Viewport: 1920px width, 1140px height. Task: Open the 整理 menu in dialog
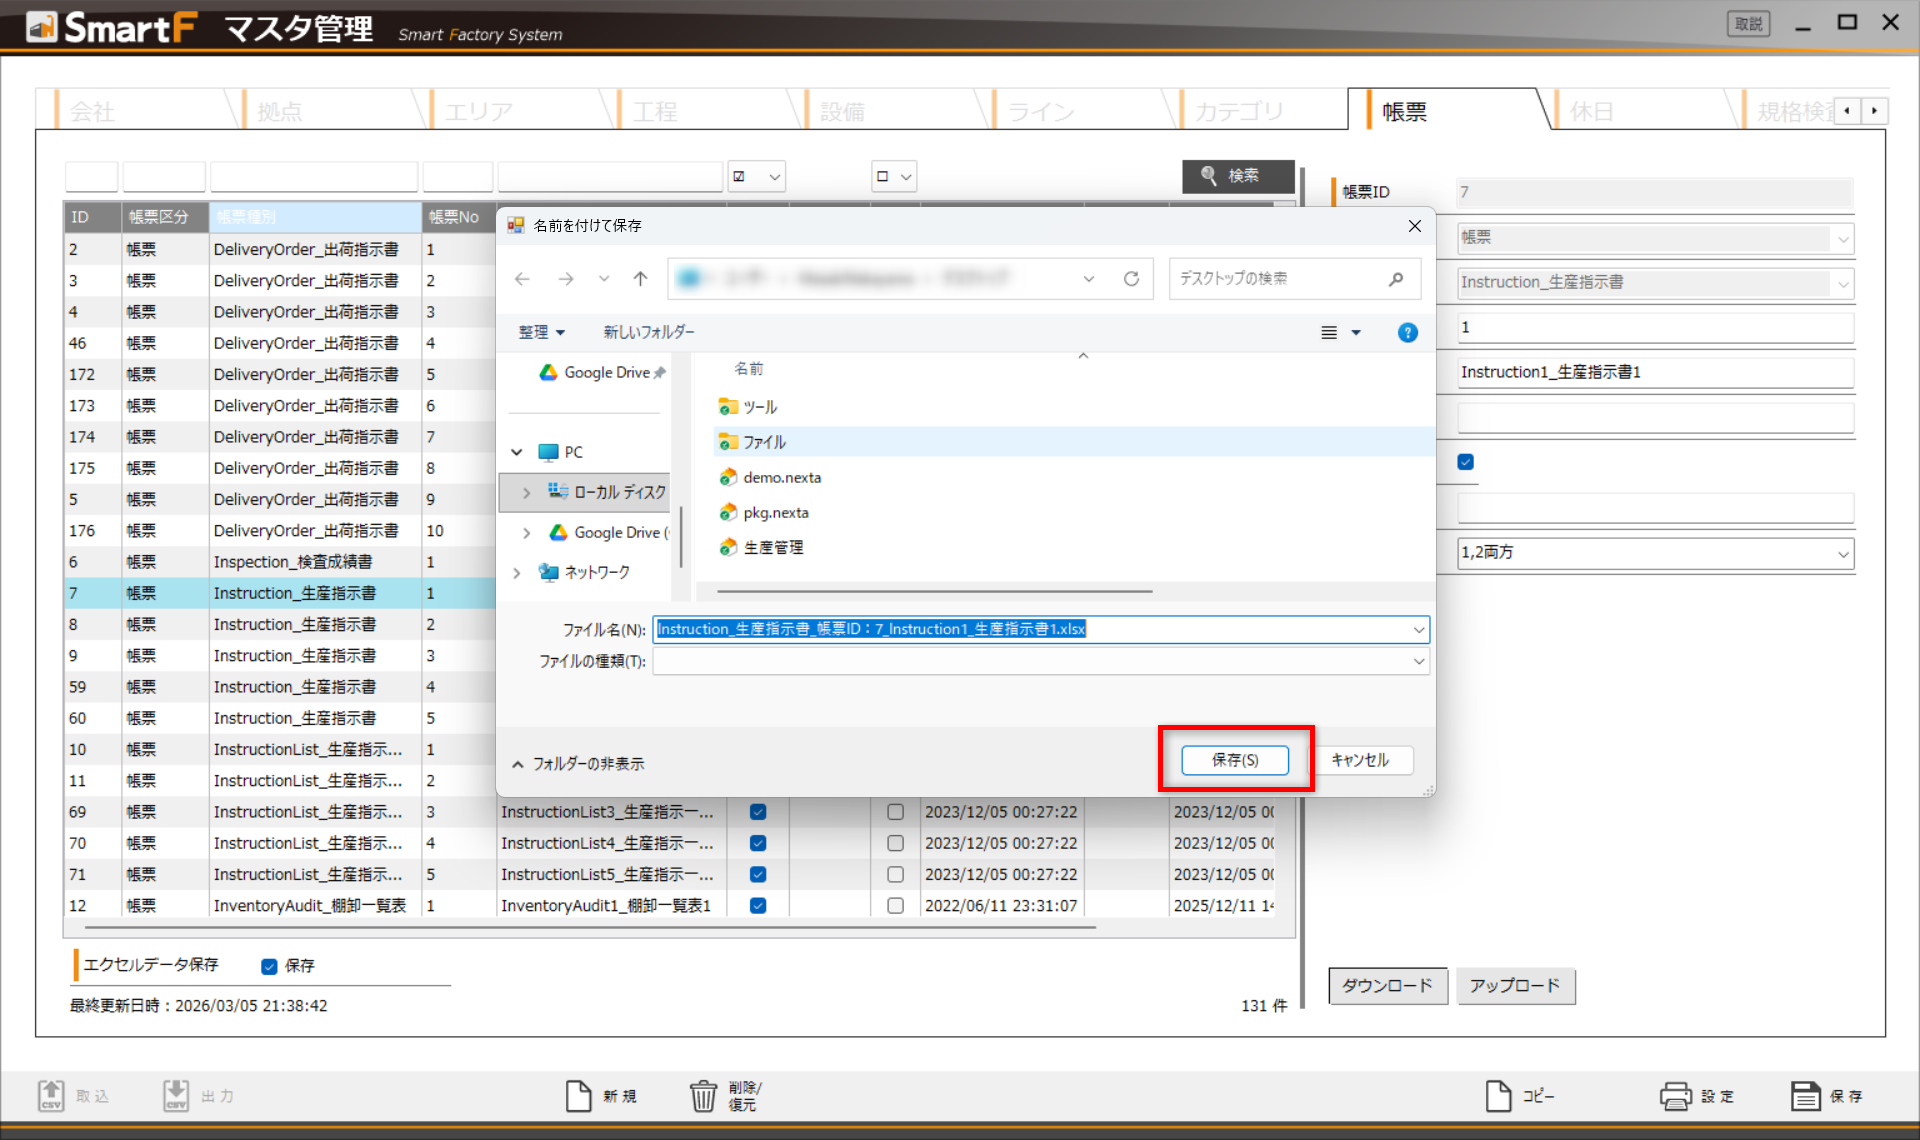[541, 332]
